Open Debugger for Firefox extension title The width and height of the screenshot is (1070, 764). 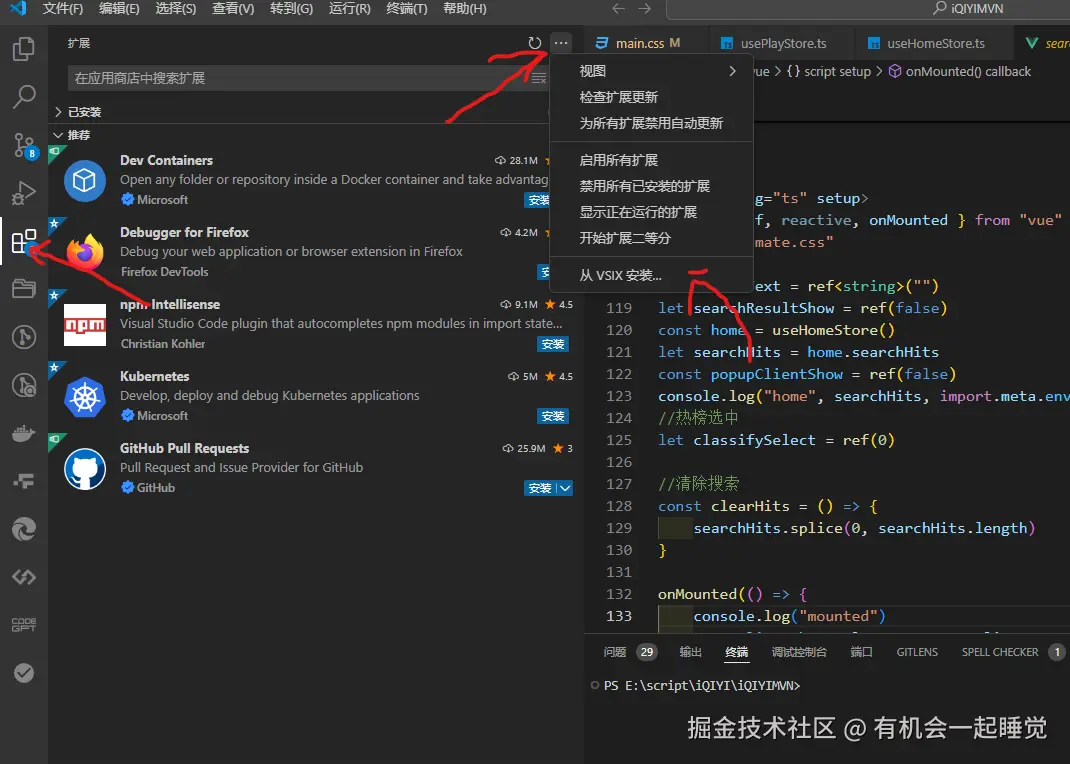point(184,233)
